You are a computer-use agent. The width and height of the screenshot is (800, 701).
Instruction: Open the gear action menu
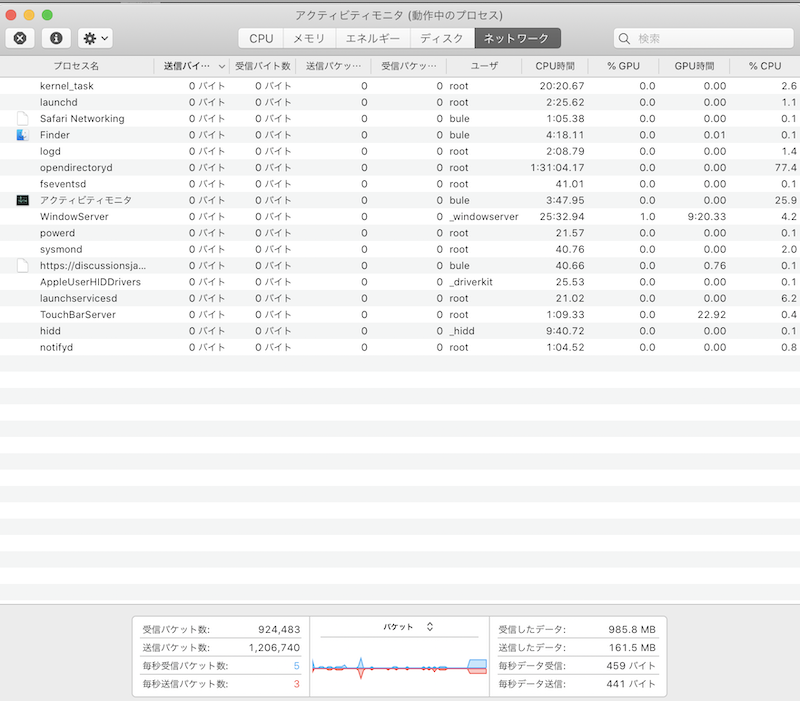[95, 38]
